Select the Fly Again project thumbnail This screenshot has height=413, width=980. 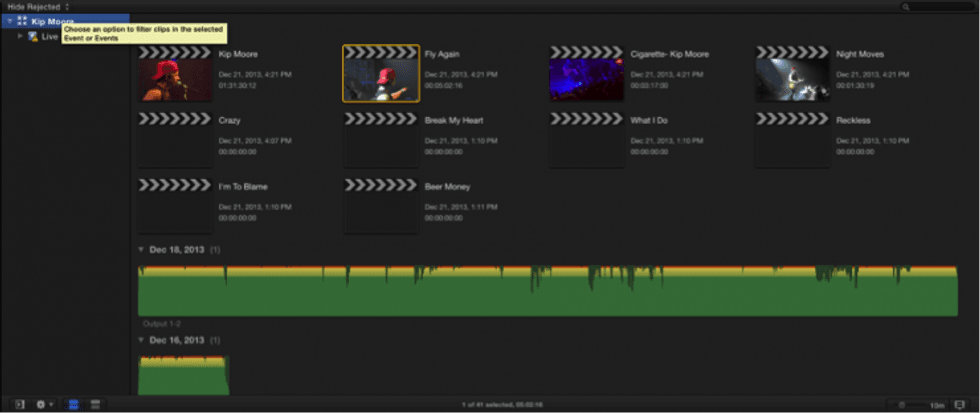381,74
